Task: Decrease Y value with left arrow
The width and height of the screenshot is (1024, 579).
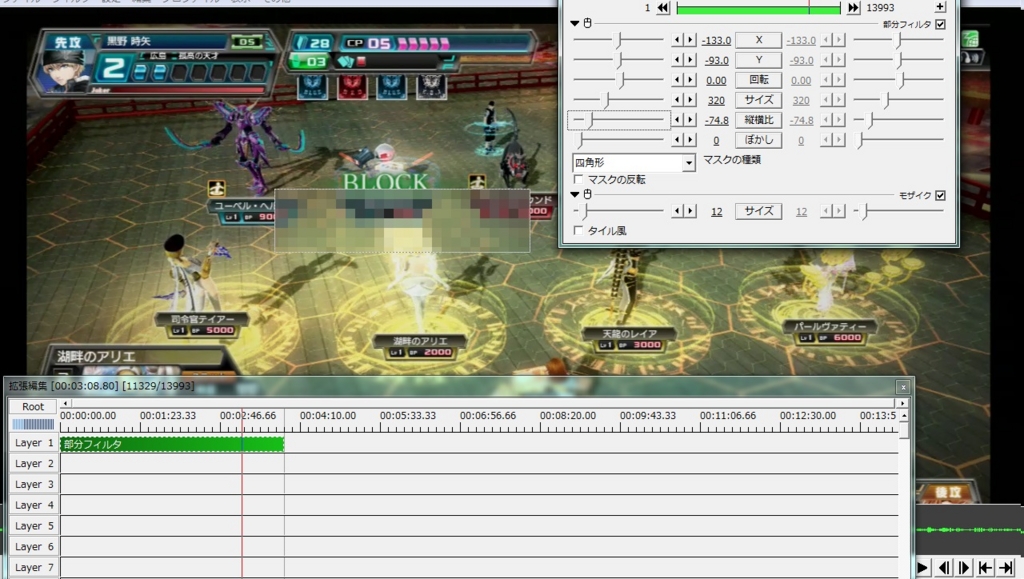Action: 677,60
